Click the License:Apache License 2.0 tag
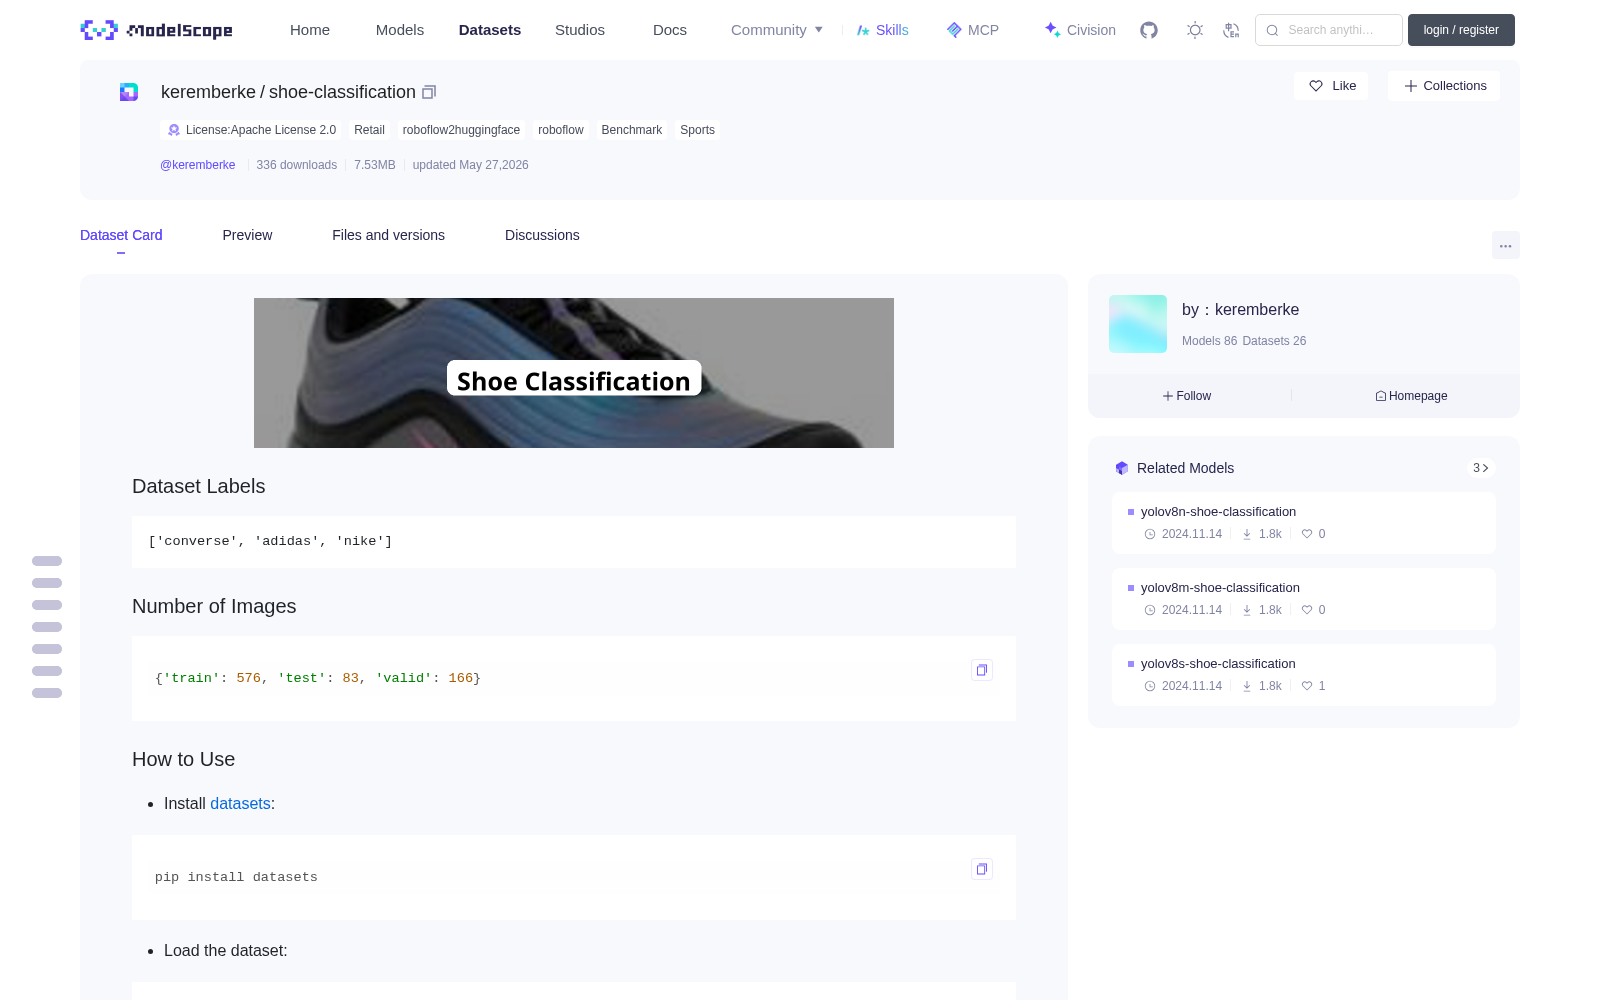Viewport: 1600px width, 1000px height. (x=251, y=130)
